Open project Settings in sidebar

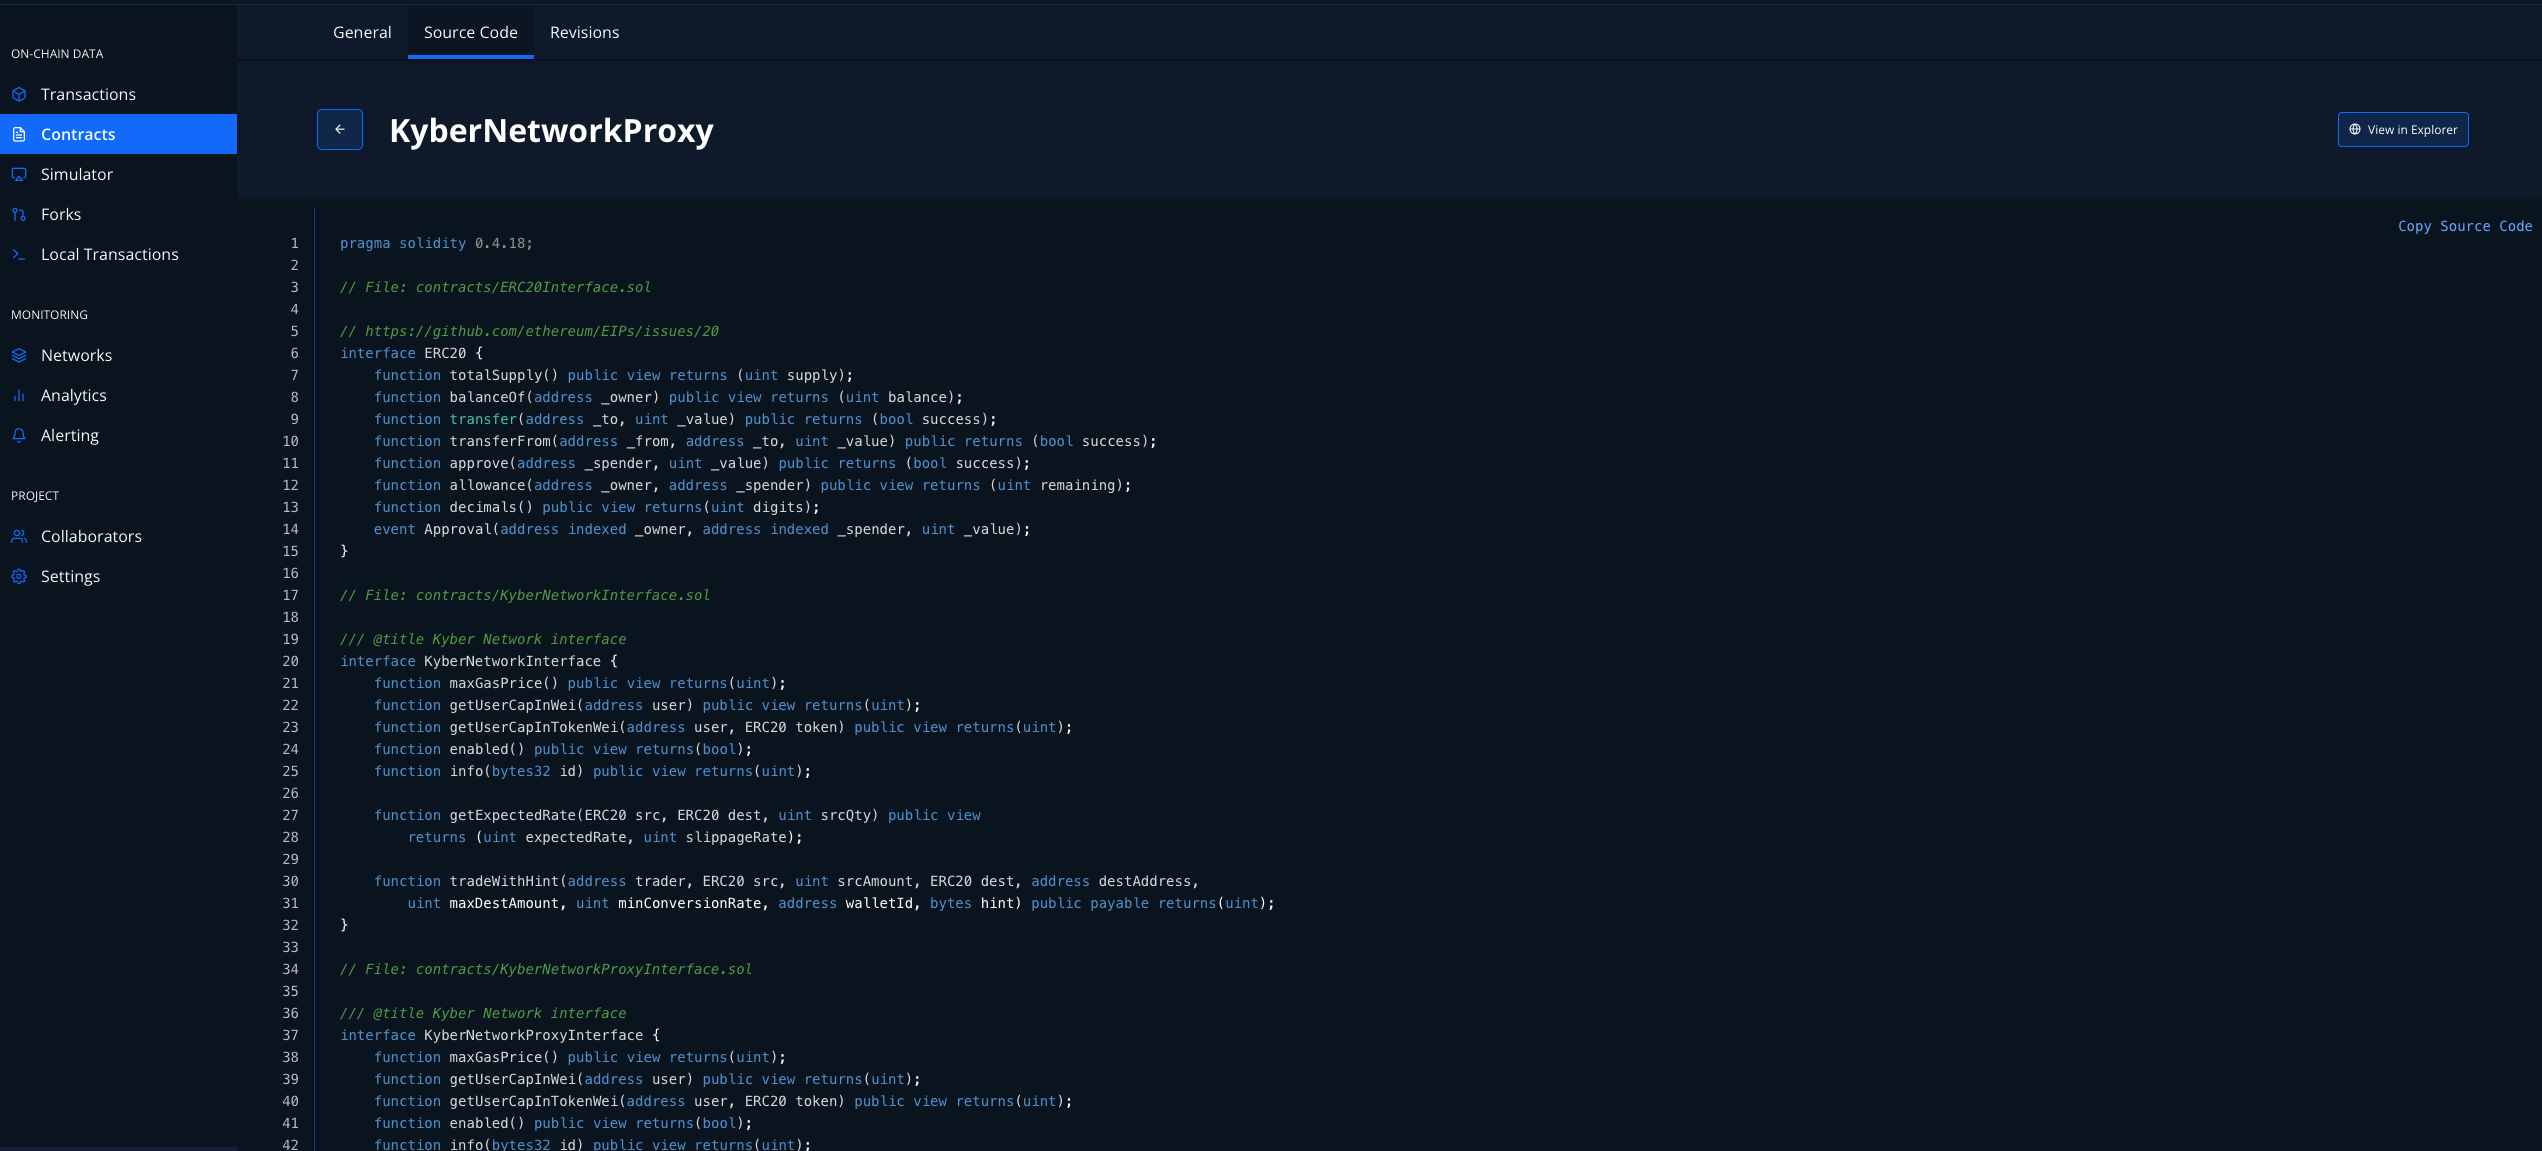[x=118, y=576]
